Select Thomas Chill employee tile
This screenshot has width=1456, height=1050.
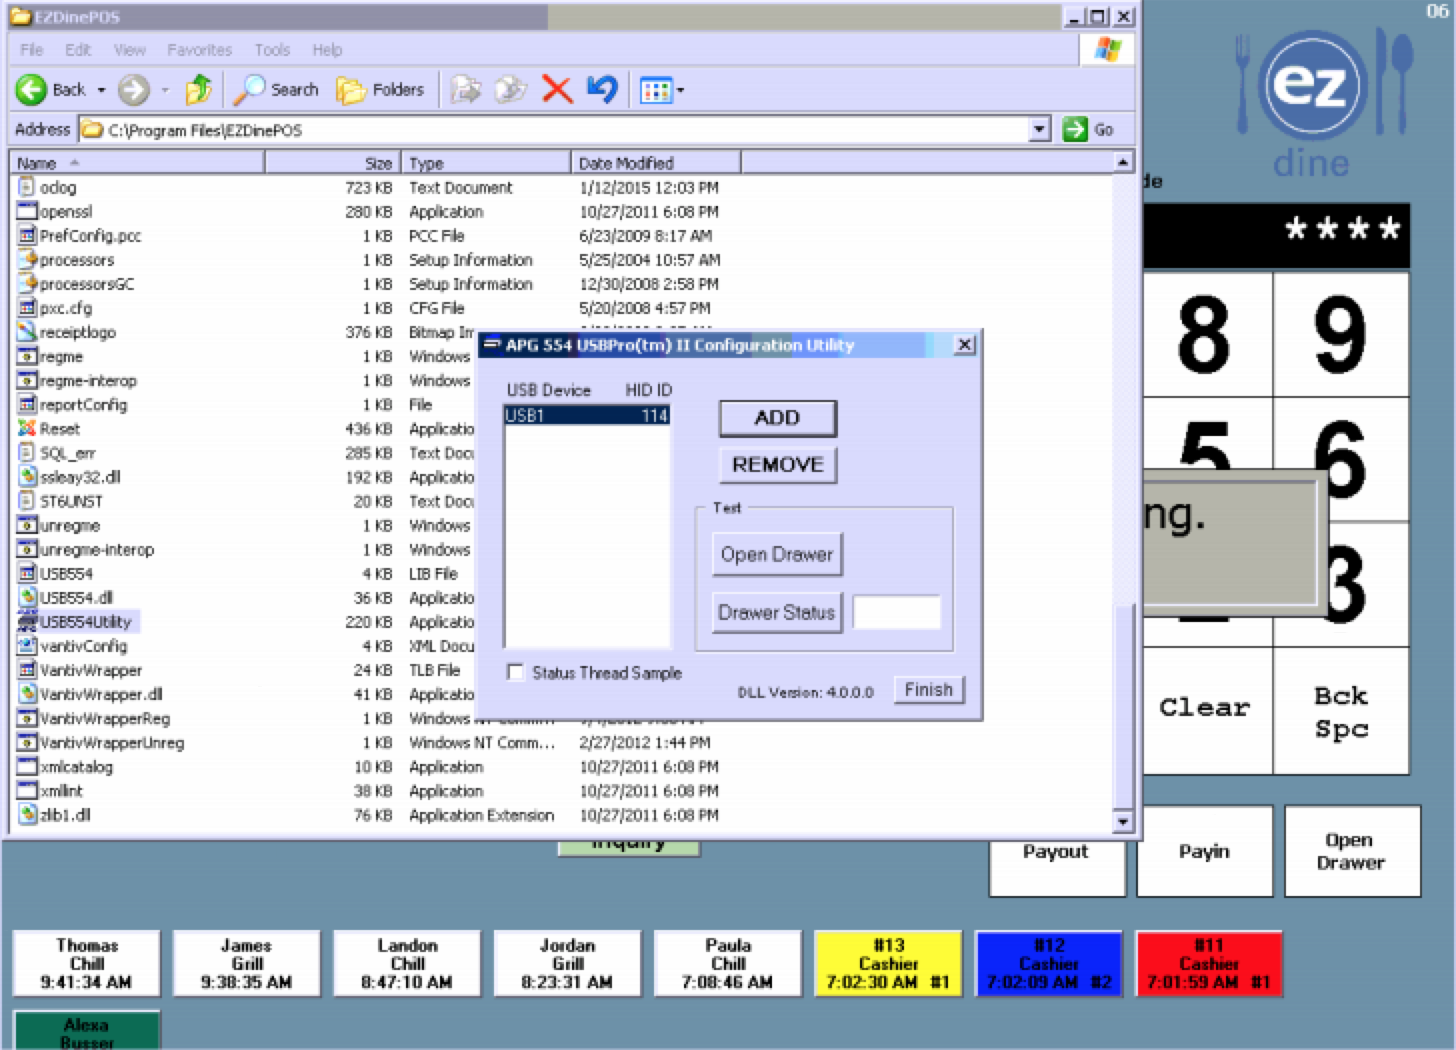tap(86, 964)
